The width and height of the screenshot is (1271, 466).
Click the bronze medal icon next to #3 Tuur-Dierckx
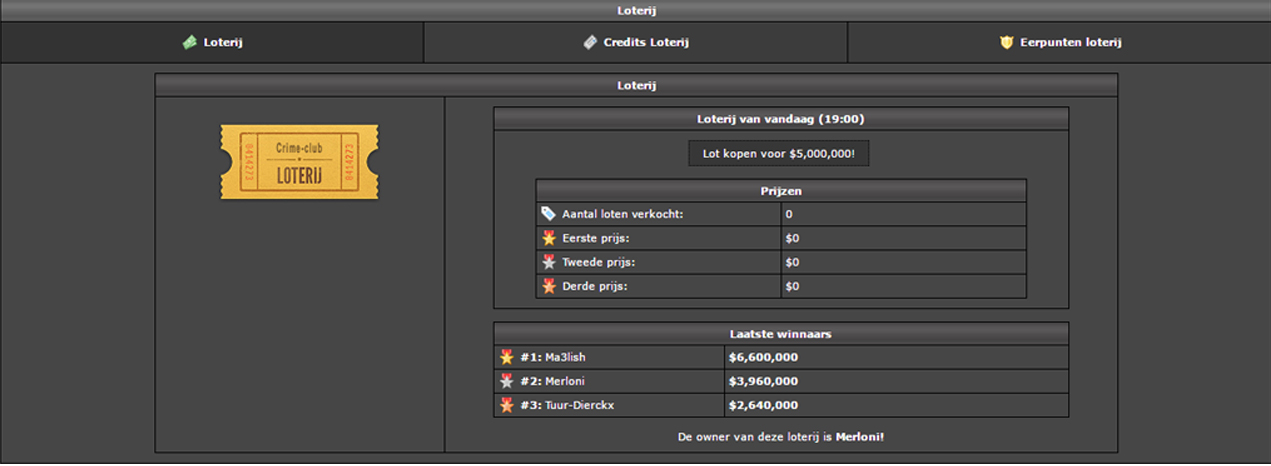[507, 405]
